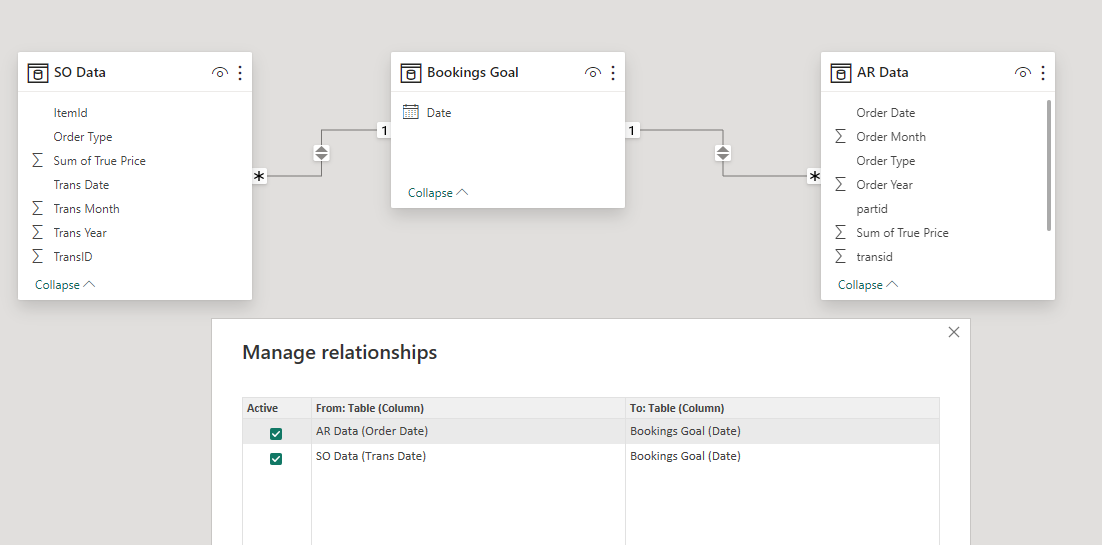Click Bookings Goal (Date) in the first relationship row
Screen dimensions: 1102x545
click(685, 431)
